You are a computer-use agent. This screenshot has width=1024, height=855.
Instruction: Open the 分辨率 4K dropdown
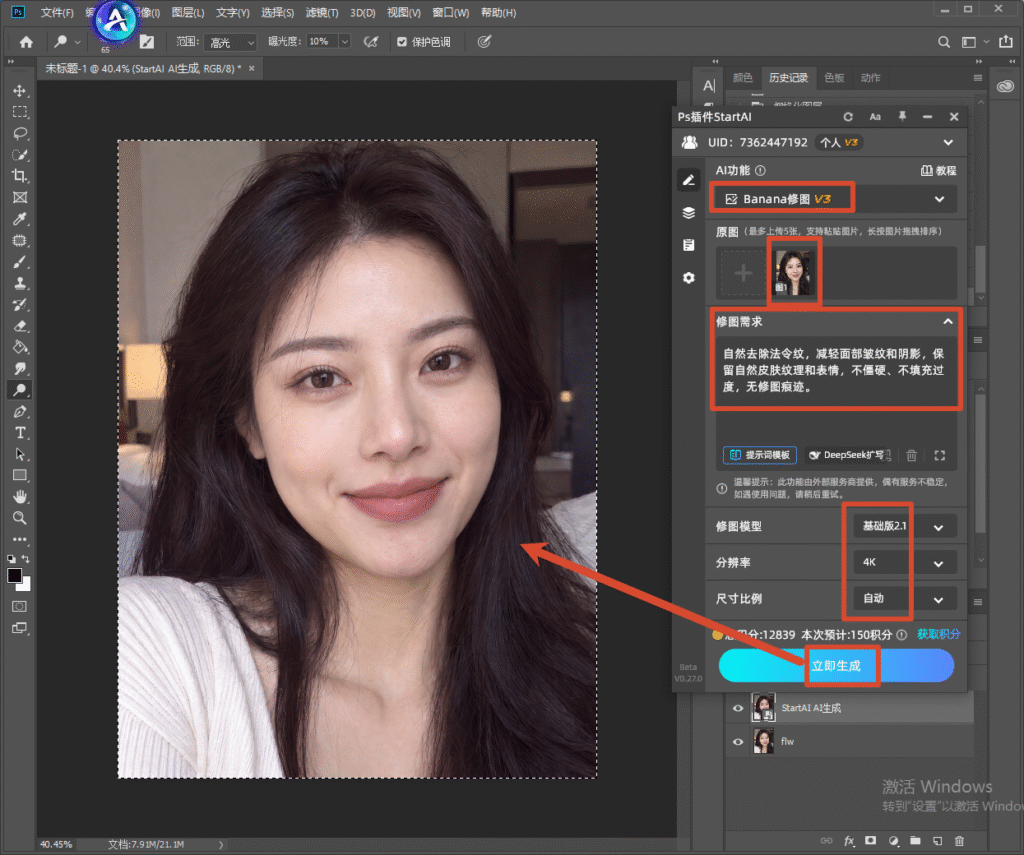point(905,562)
